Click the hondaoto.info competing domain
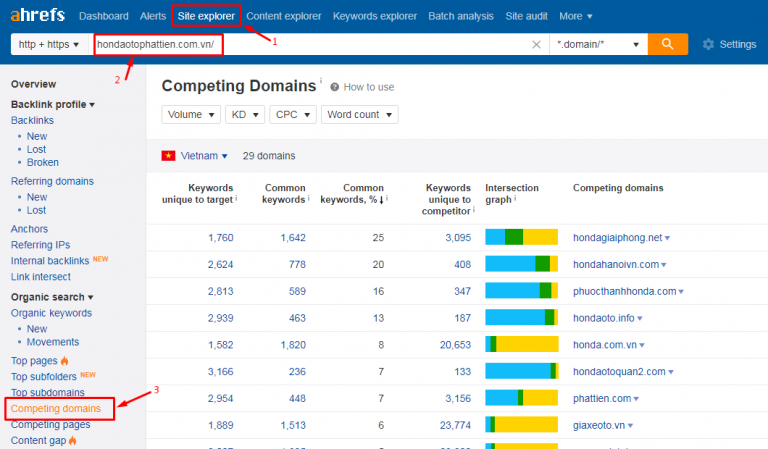The image size is (768, 449). (x=603, y=318)
